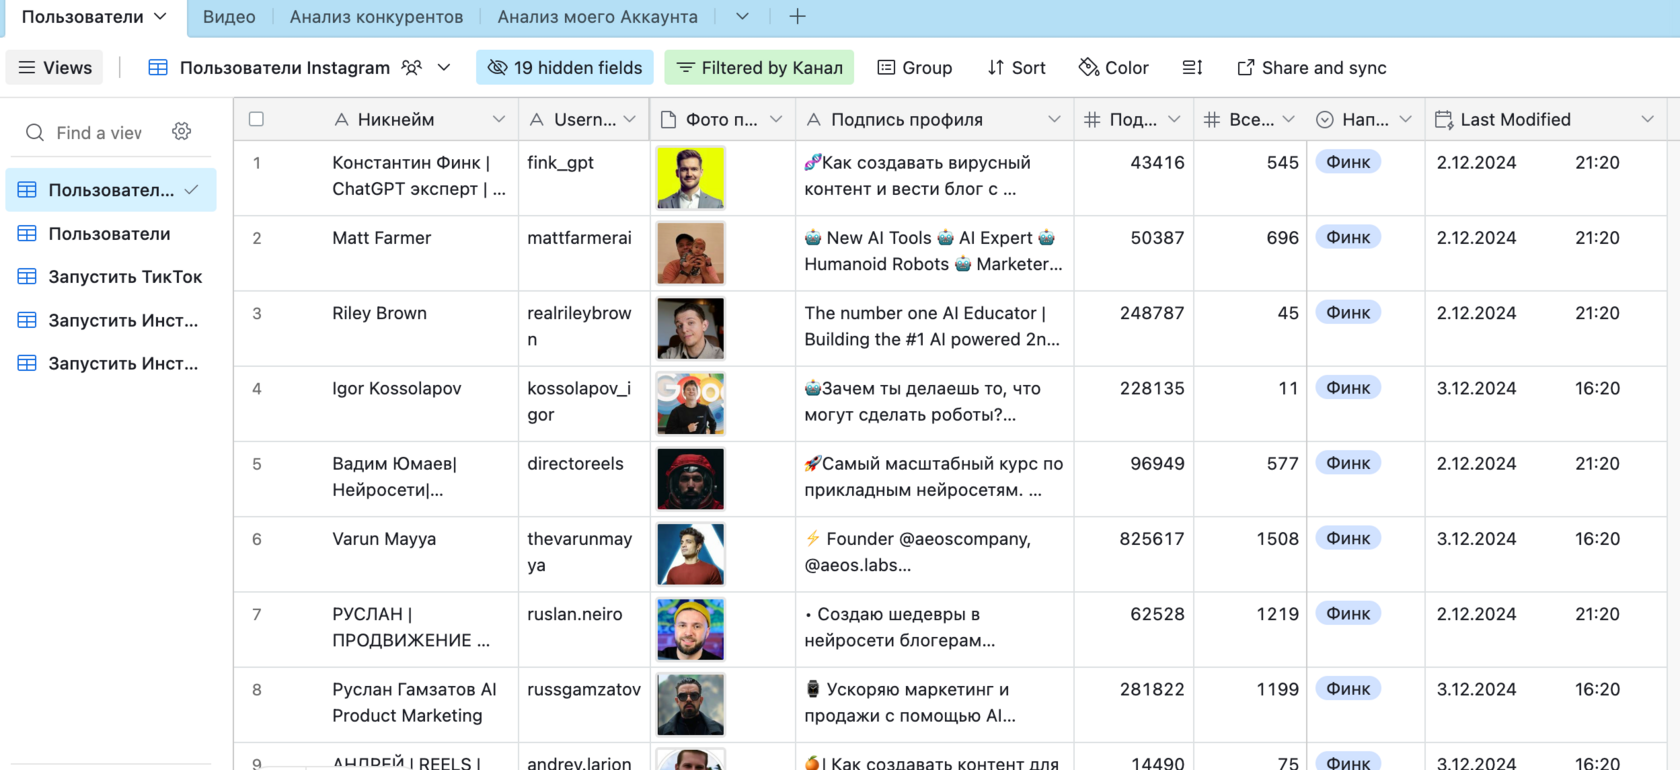Open Varun Mayya's profile photo thumbnail
This screenshot has height=770, width=1680.
click(x=690, y=554)
